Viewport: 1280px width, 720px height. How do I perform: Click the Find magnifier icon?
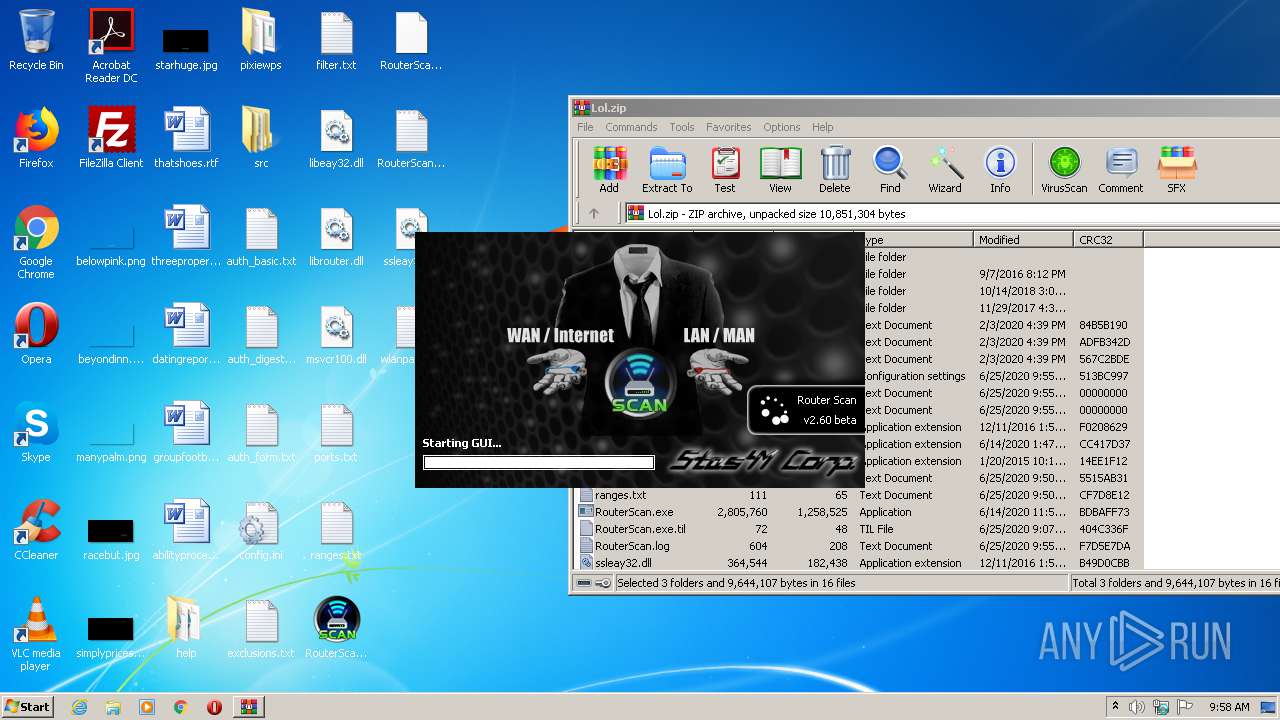pyautogui.click(x=890, y=169)
